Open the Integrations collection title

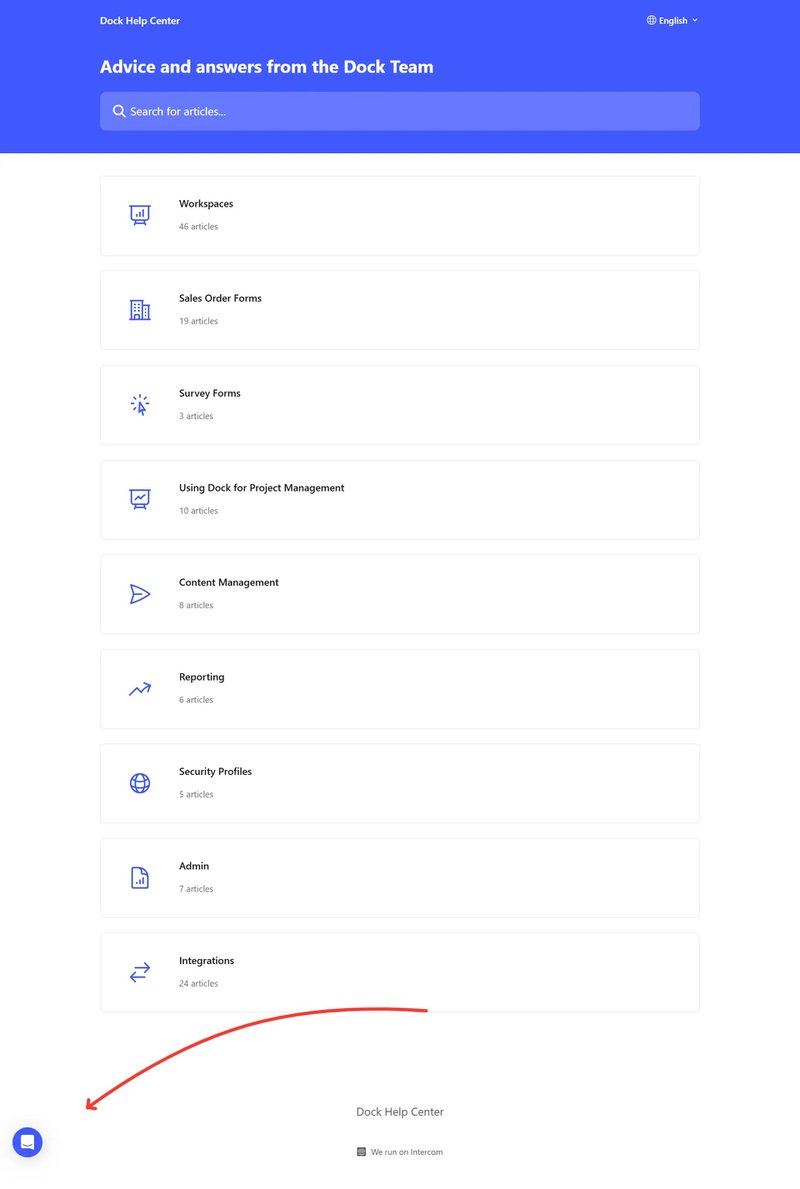pos(206,961)
